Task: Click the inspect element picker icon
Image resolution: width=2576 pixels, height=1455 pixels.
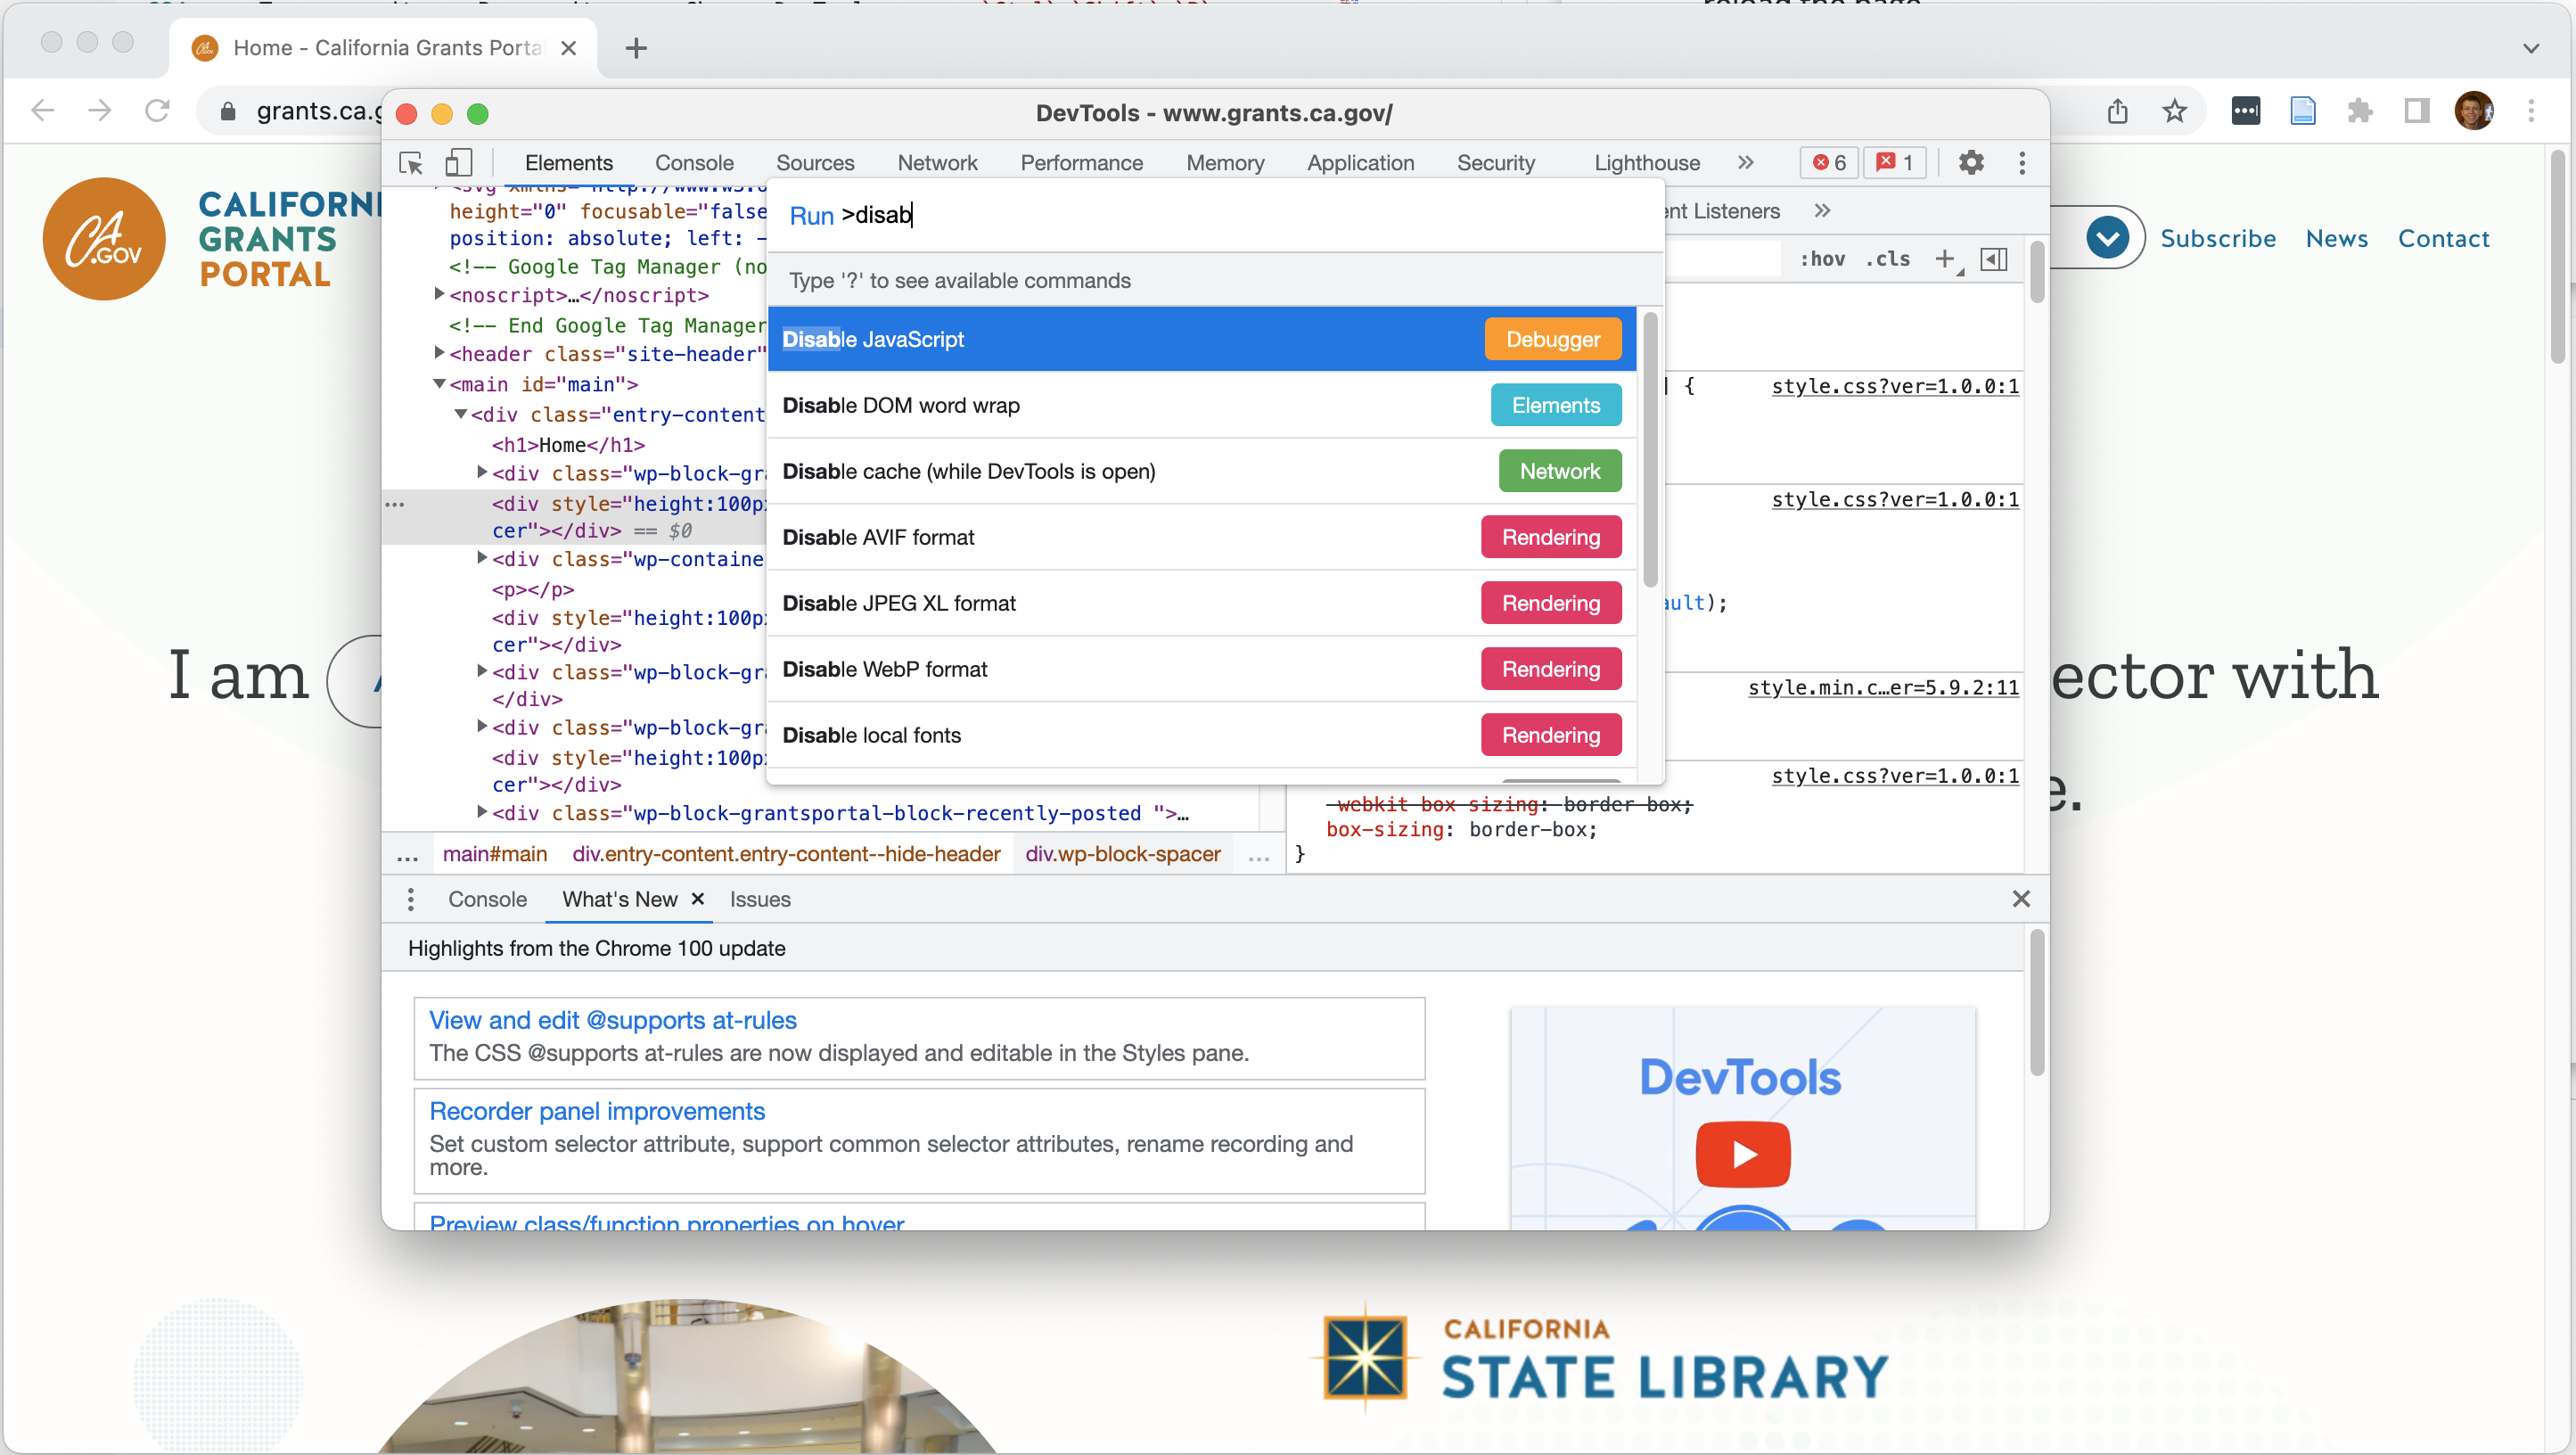Action: point(411,163)
